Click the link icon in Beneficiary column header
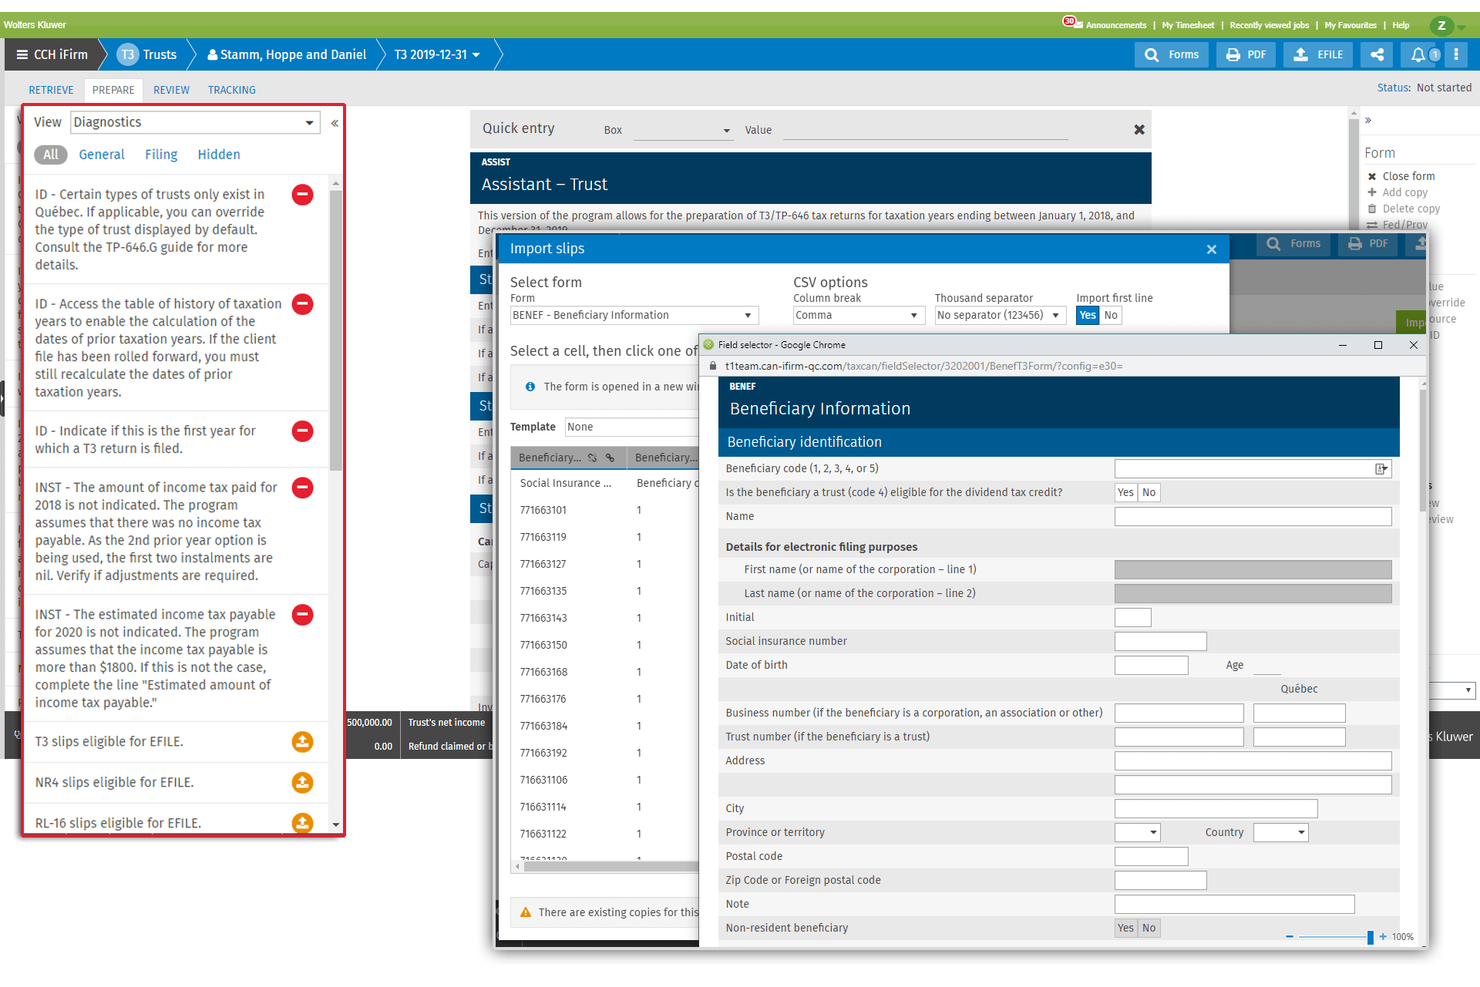Viewport: 1480px width, 987px height. tap(610, 458)
